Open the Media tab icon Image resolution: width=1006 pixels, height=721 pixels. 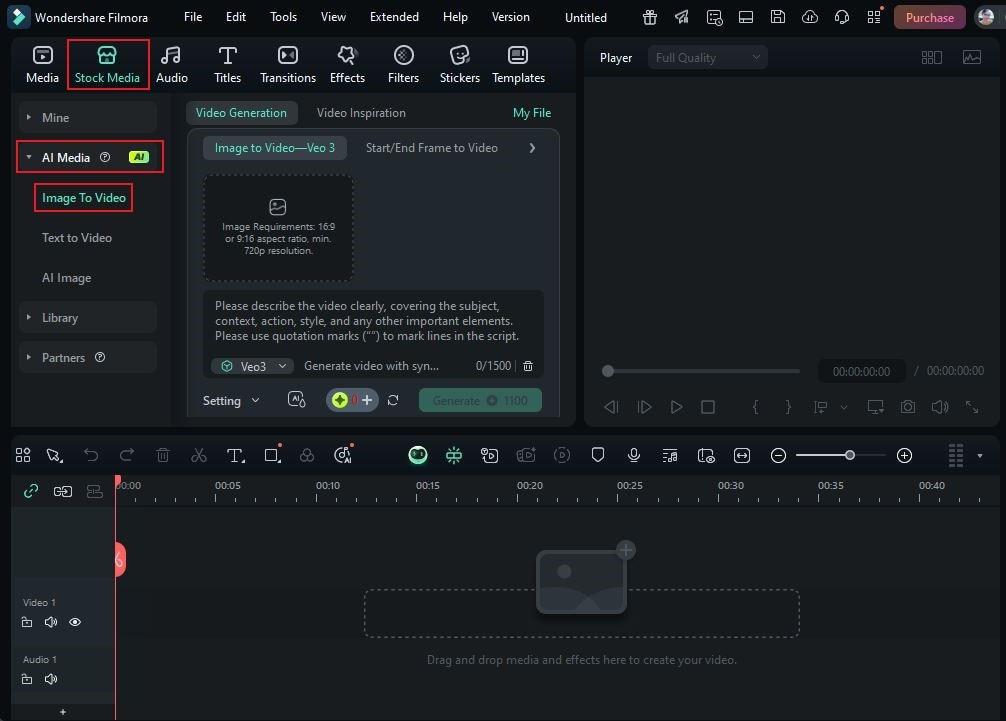(x=42, y=64)
